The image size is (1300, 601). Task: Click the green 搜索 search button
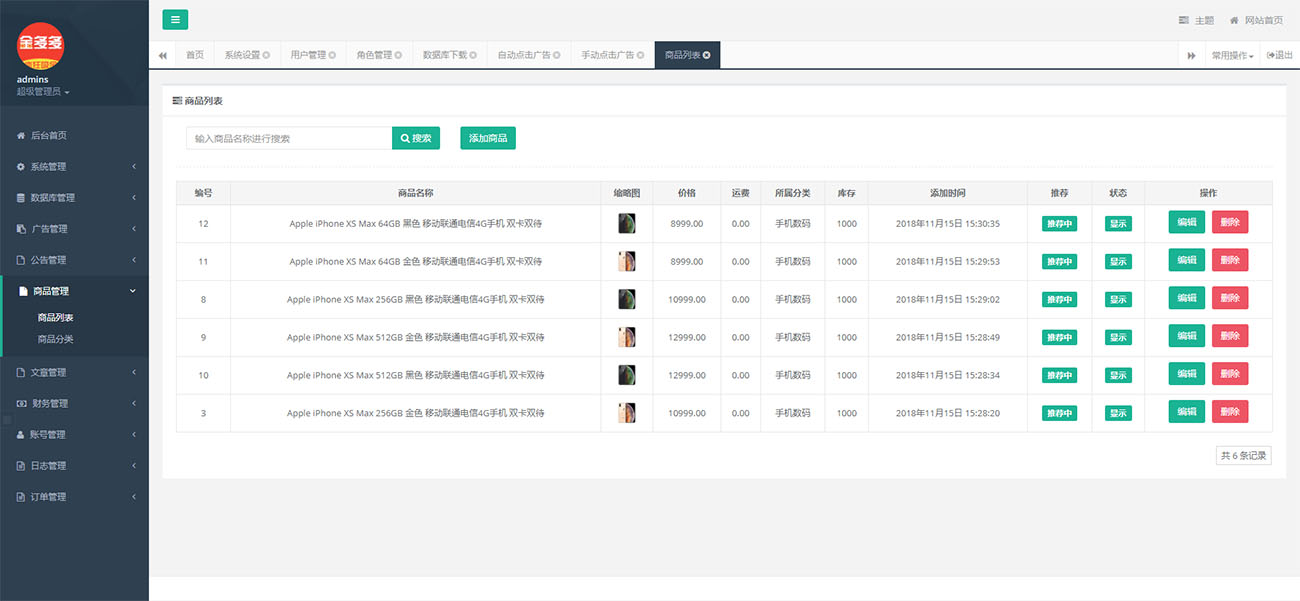(416, 138)
